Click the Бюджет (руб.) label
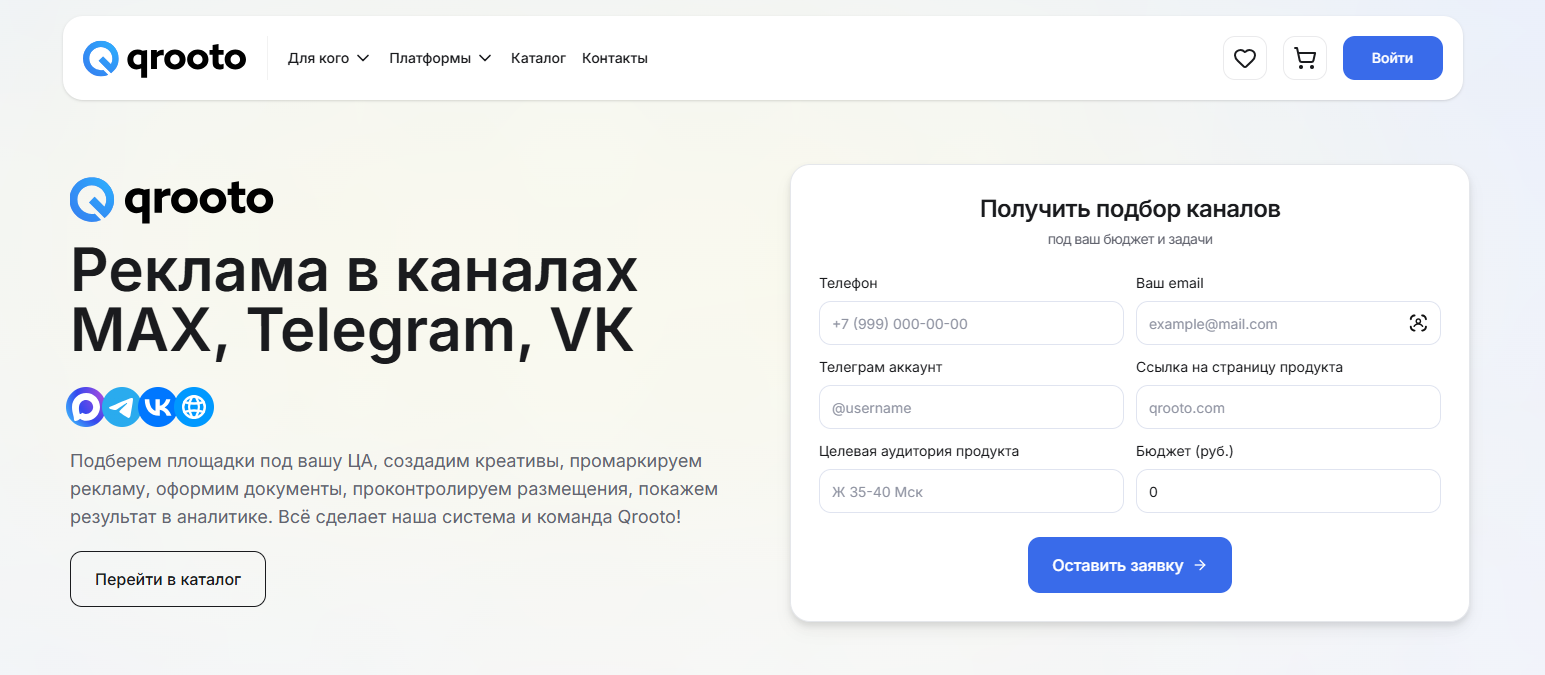Image resolution: width=1545 pixels, height=675 pixels. tap(1185, 451)
